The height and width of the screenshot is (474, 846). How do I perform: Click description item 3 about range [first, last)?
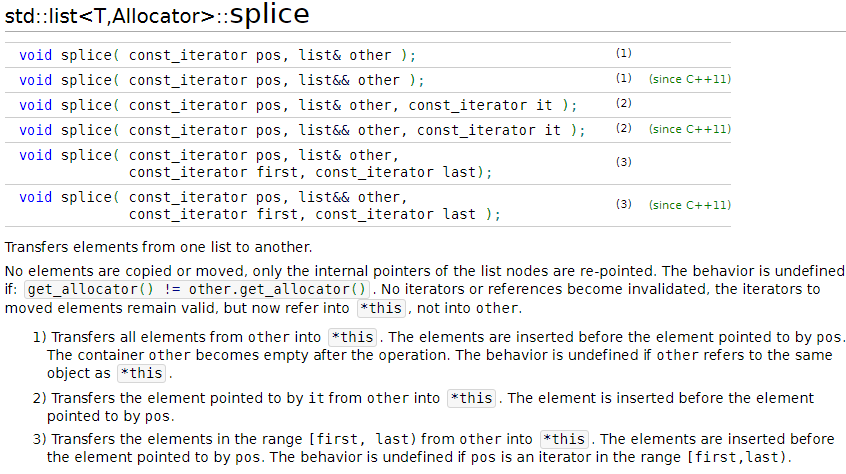point(433,448)
